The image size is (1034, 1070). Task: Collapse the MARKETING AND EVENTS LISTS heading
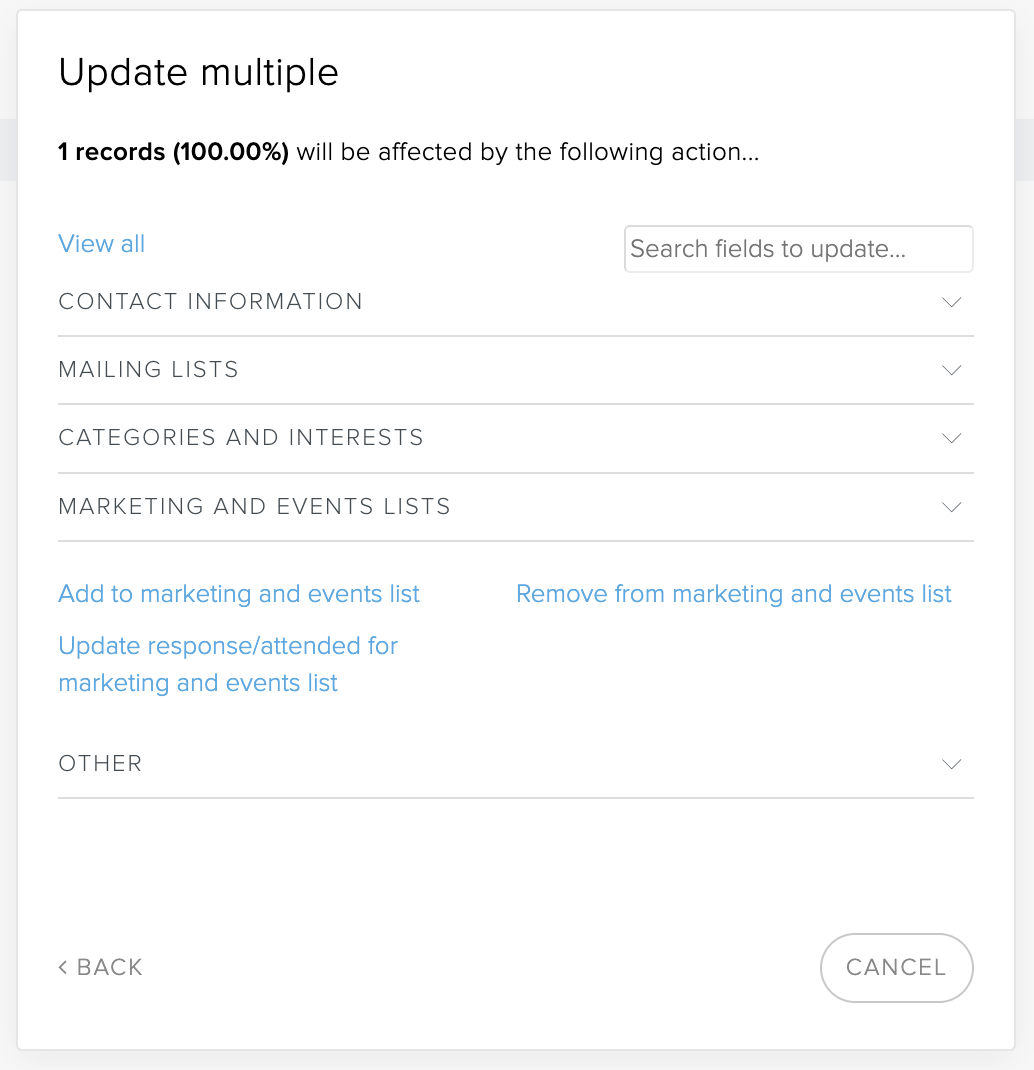[x=254, y=506]
